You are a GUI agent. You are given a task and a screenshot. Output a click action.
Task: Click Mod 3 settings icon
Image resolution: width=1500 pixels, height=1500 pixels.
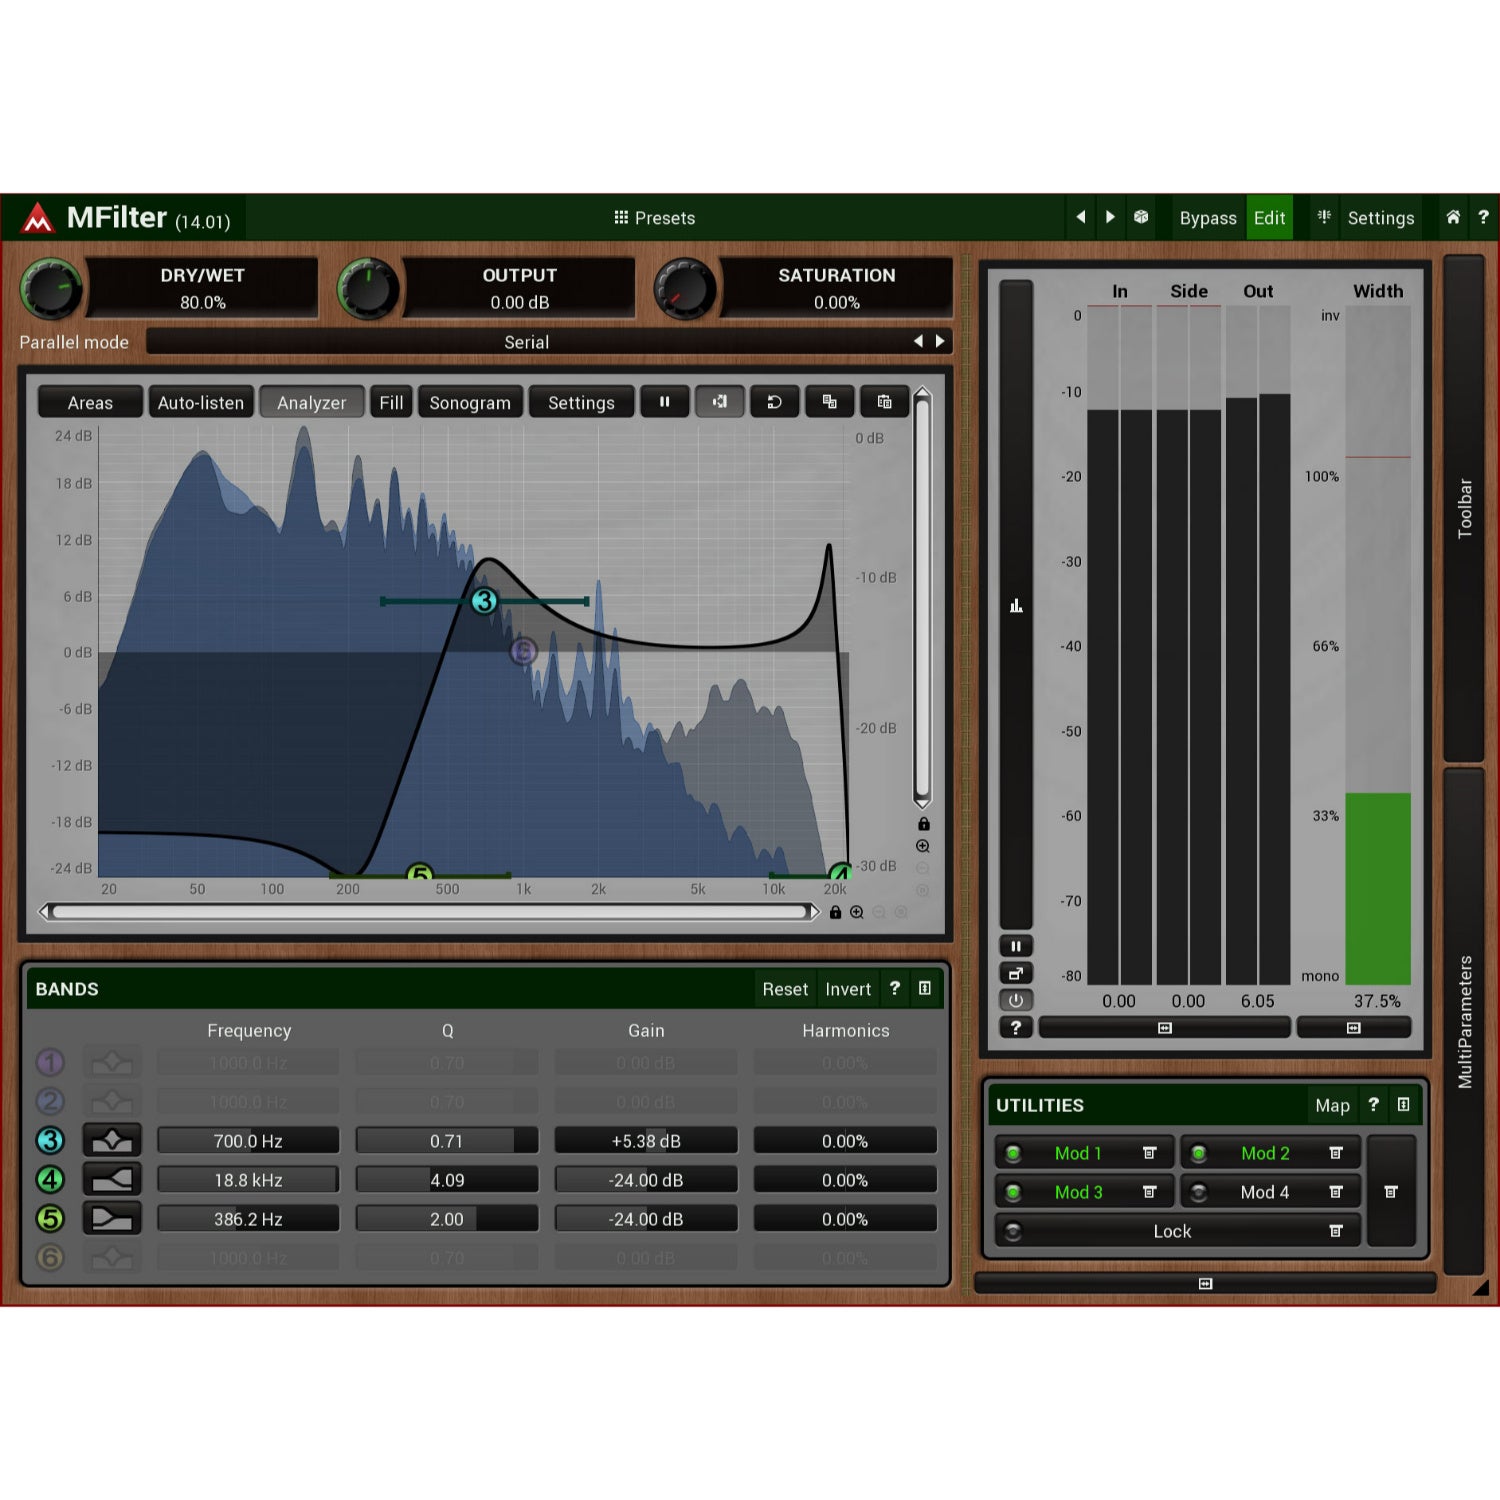coord(1149,1192)
